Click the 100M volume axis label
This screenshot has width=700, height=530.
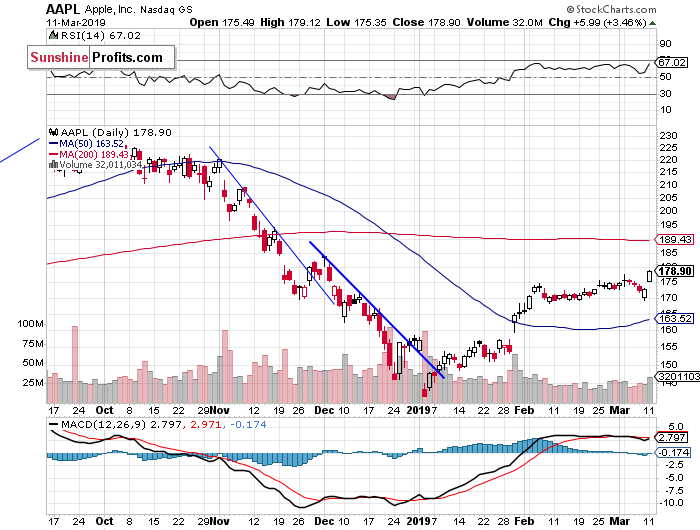click(30, 324)
